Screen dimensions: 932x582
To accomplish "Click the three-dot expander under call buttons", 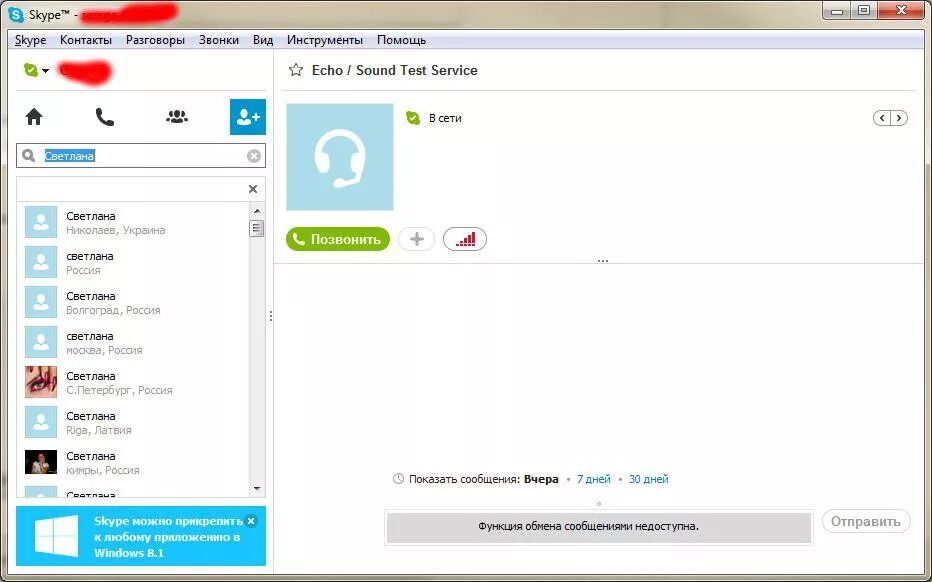I will (x=603, y=260).
